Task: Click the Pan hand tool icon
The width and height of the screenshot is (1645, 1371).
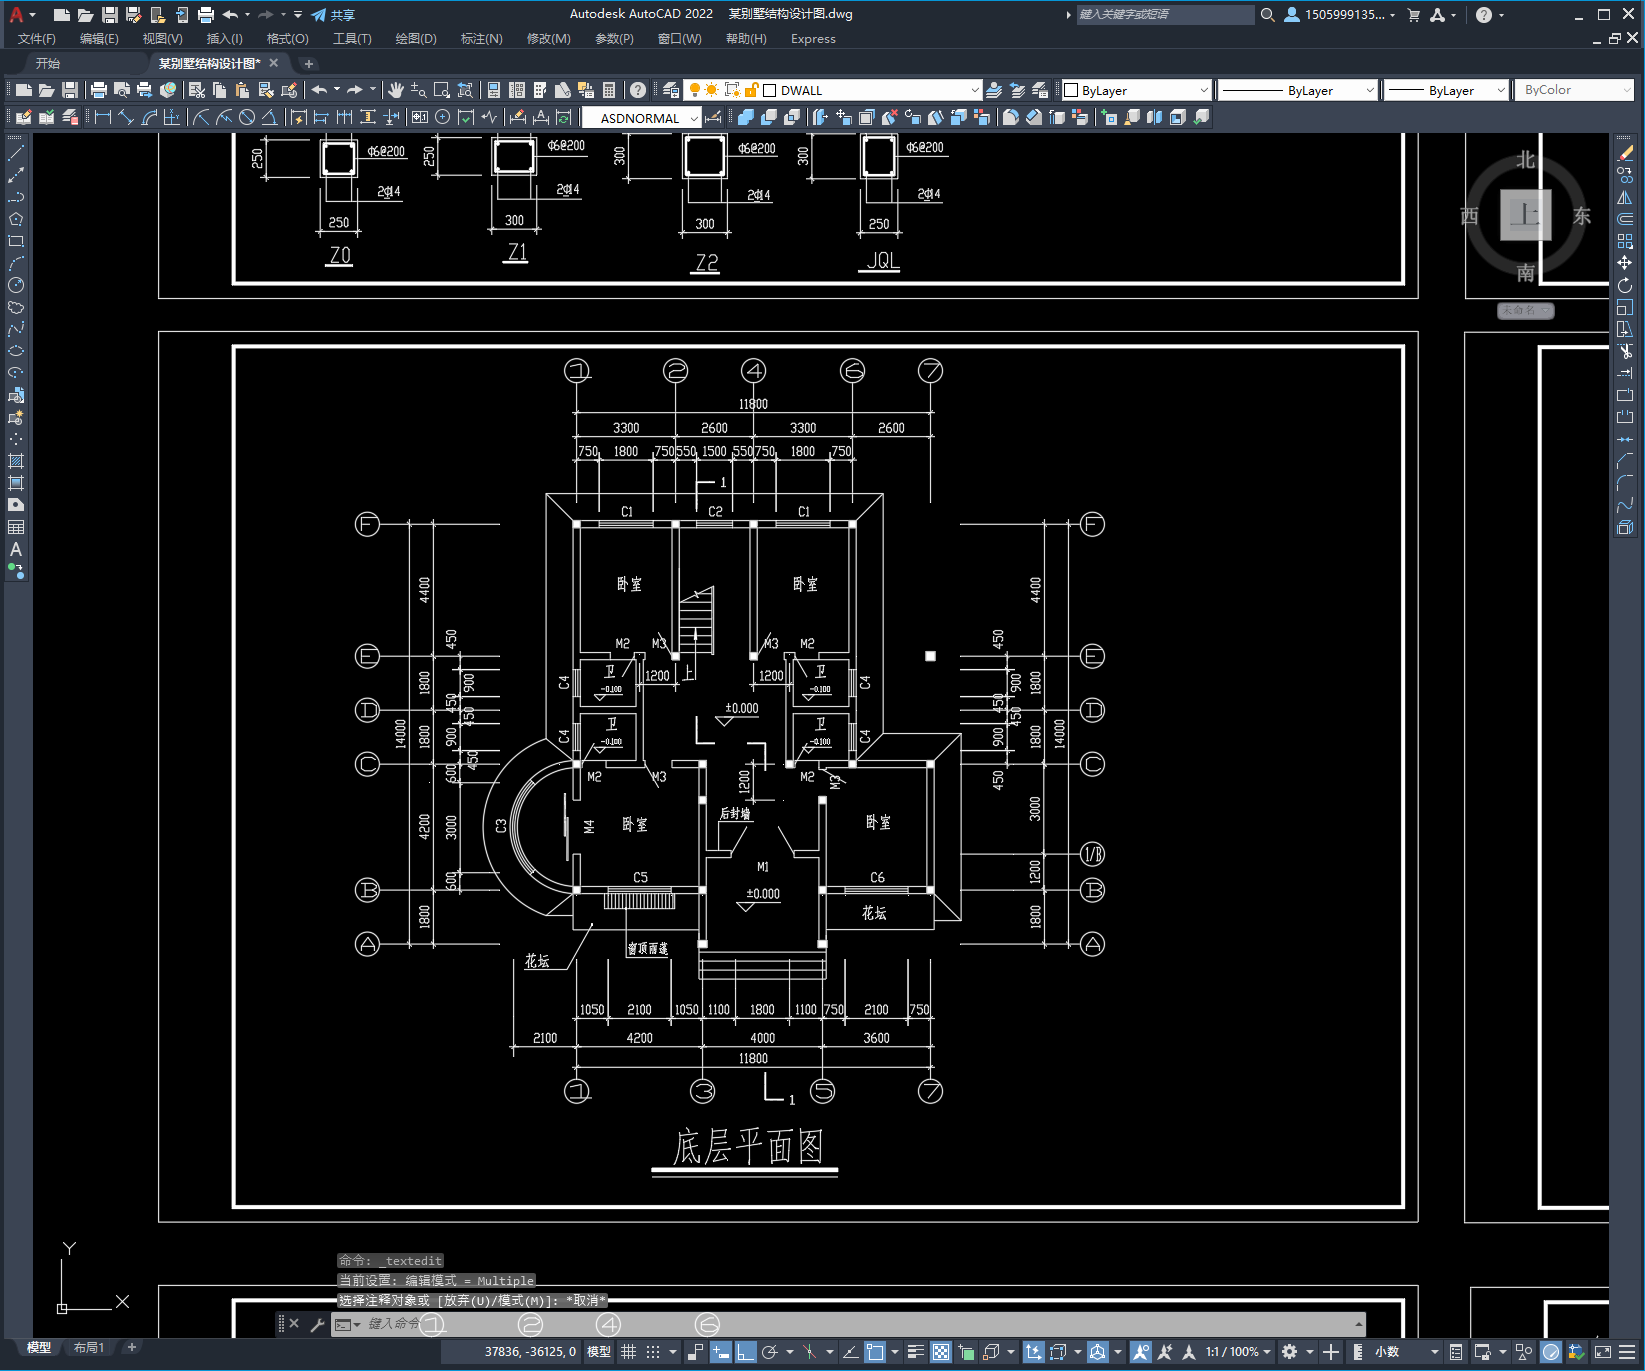Action: (x=396, y=90)
